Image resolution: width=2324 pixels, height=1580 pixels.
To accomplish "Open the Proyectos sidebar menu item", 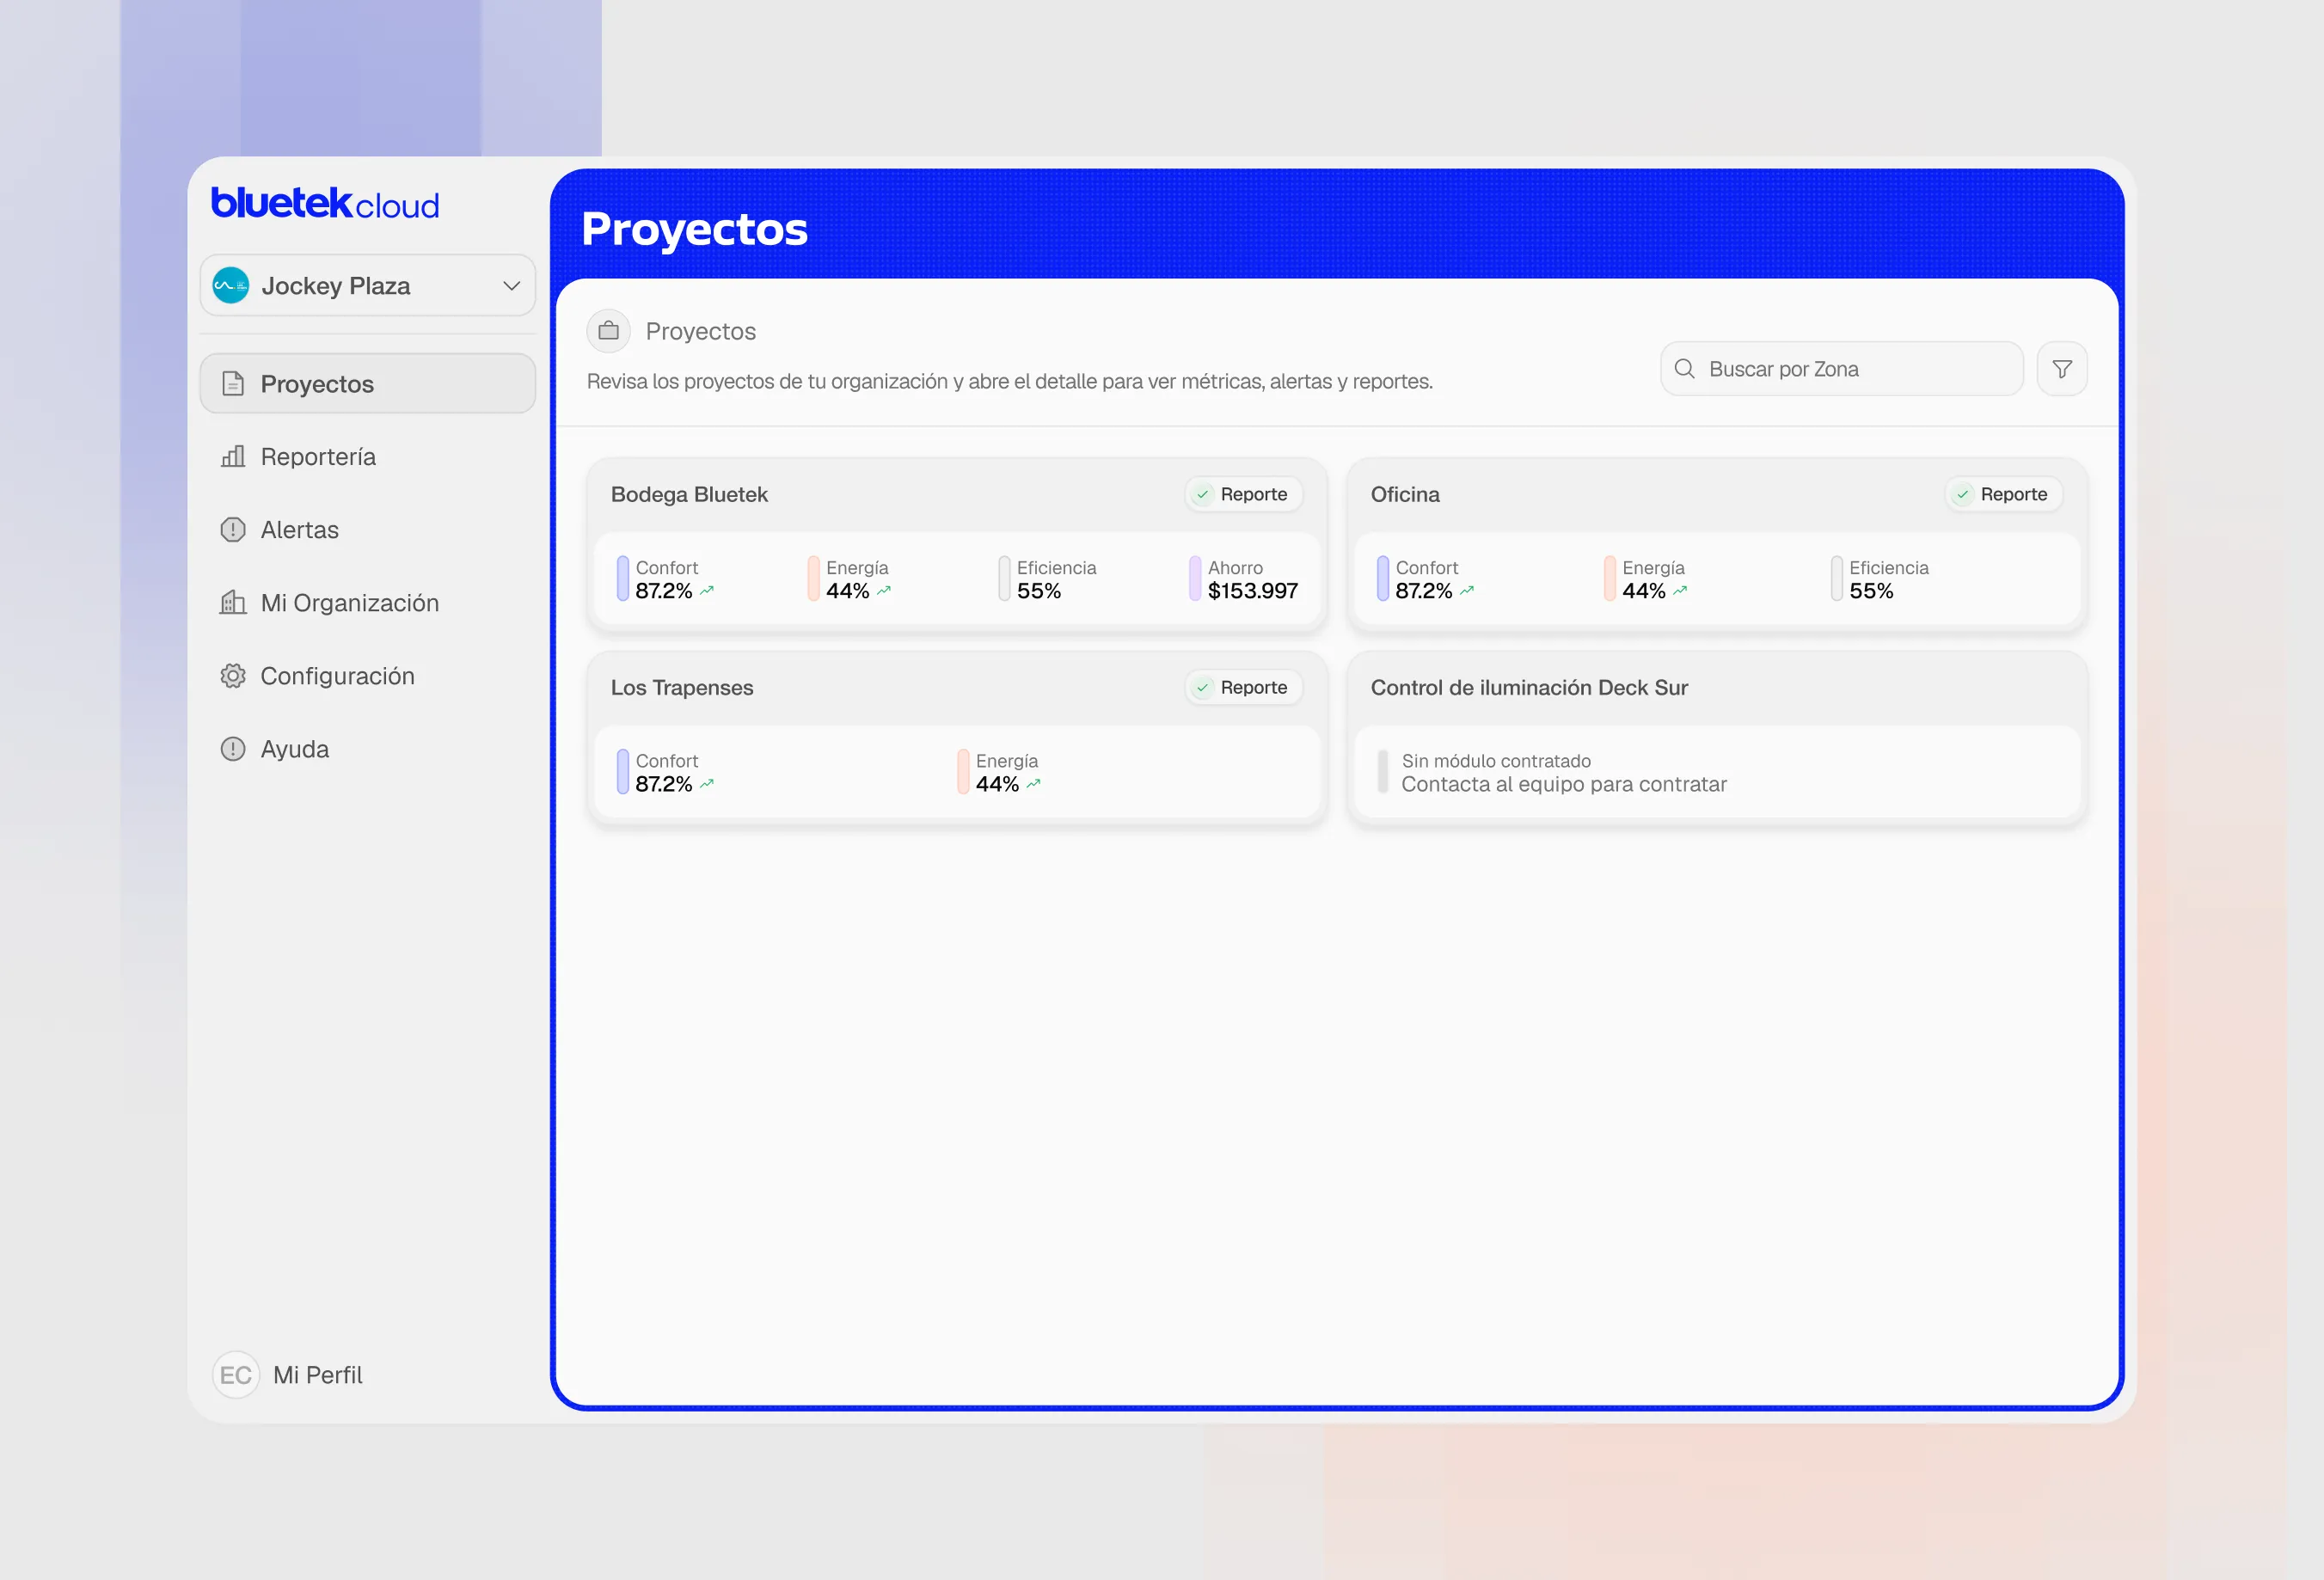I will [x=368, y=383].
